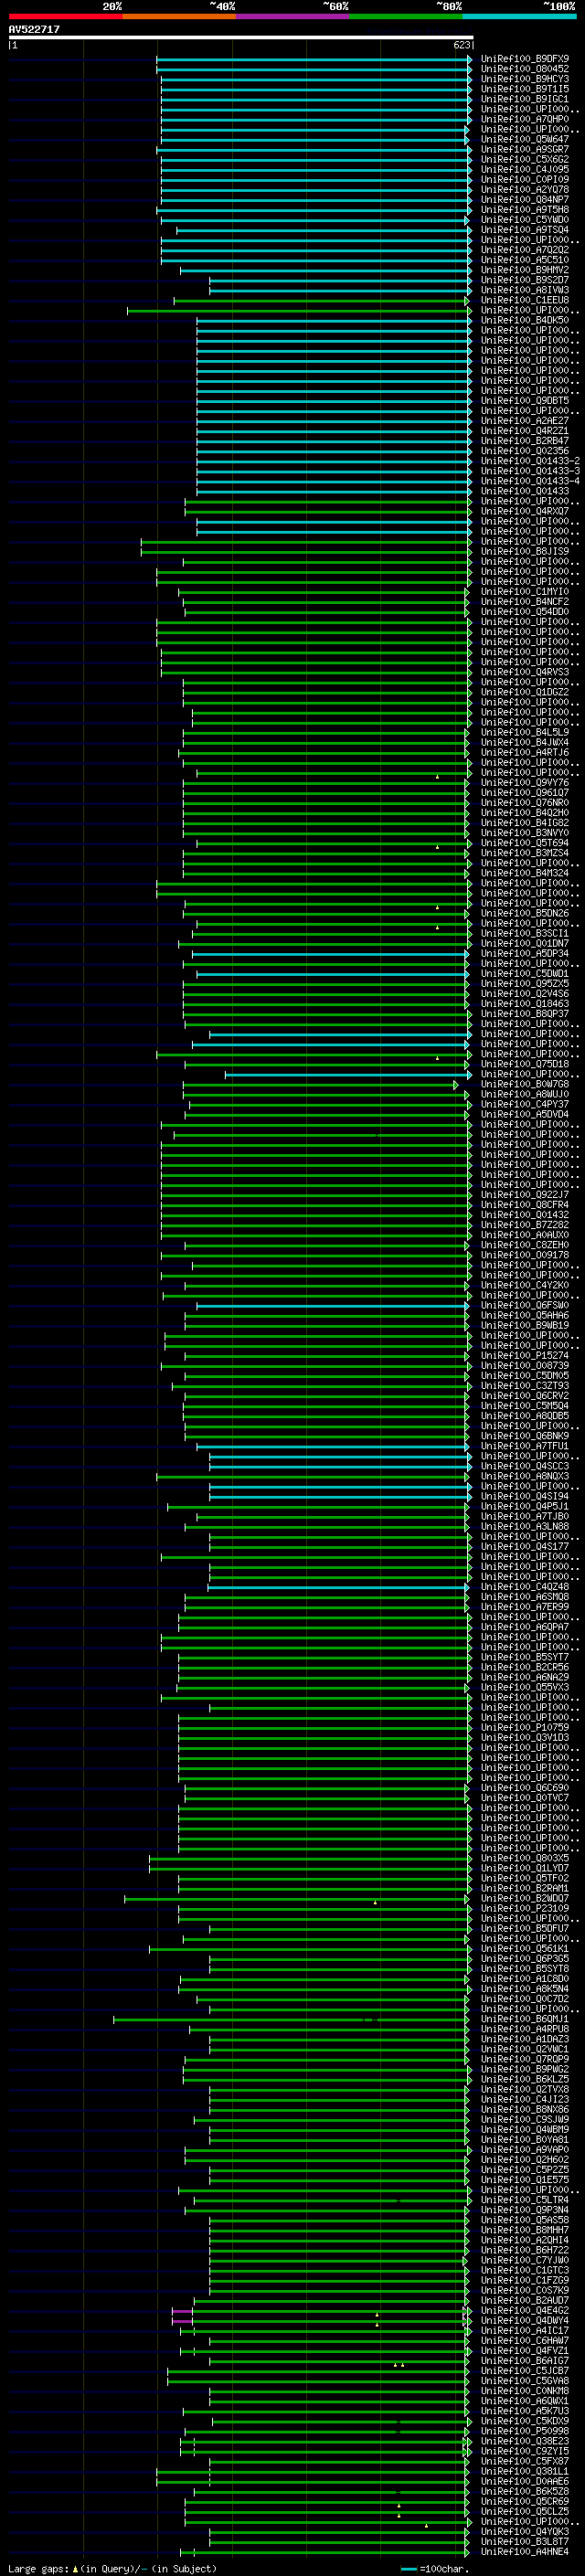Open hit UniRef100_B9IGC1

pos(525,99)
